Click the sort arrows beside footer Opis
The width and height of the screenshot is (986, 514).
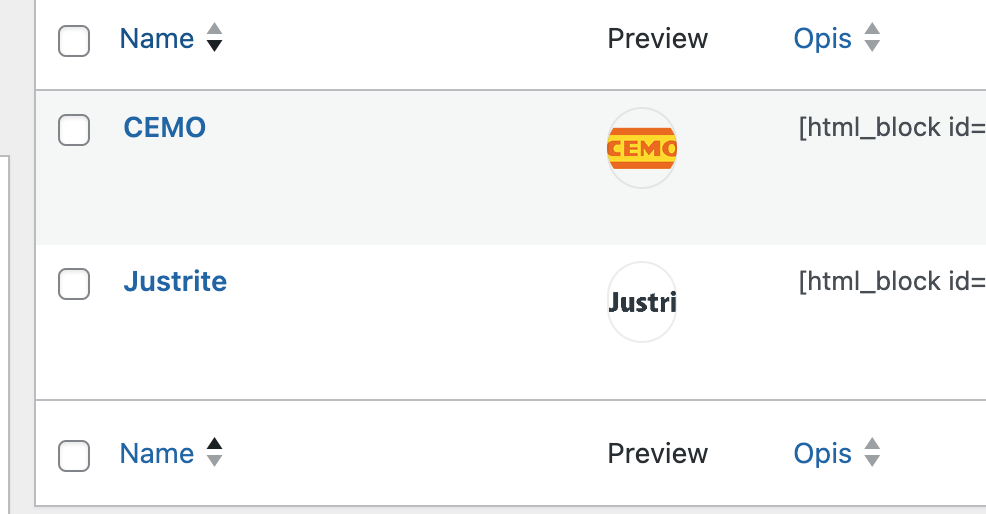[x=872, y=453]
